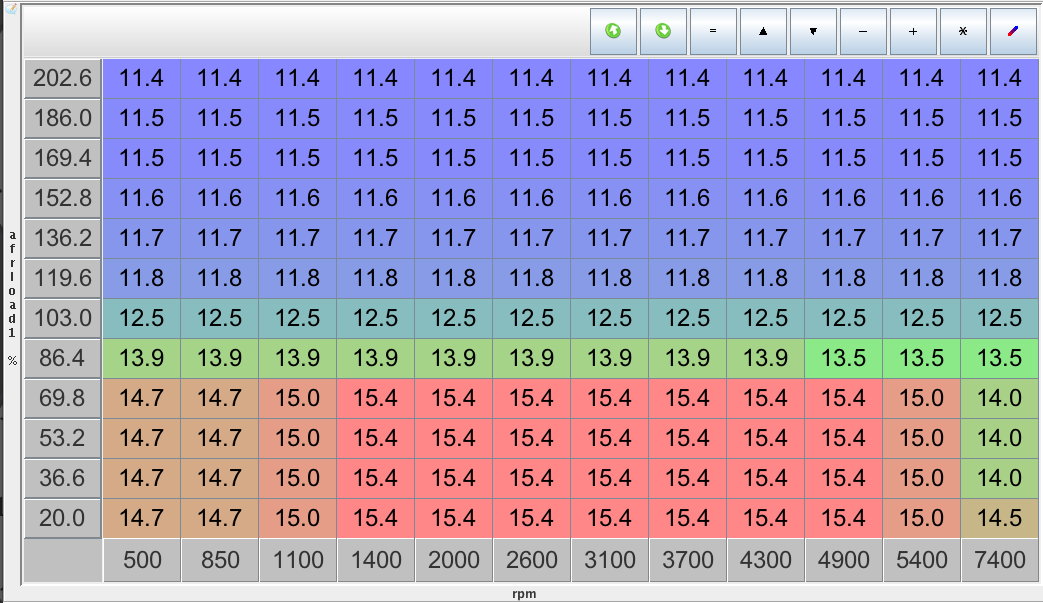The height and width of the screenshot is (603, 1043).
Task: Select 13.9 cell at 500 rpm column
Action: (142, 358)
